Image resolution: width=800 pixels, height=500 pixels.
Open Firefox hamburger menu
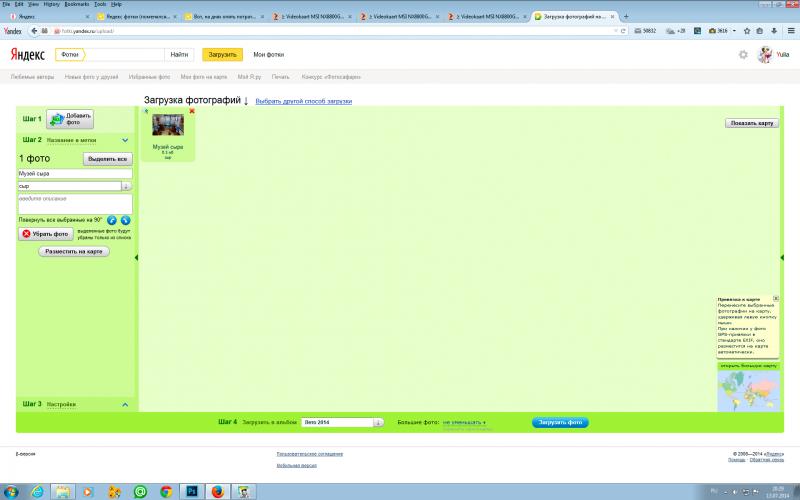(791, 31)
